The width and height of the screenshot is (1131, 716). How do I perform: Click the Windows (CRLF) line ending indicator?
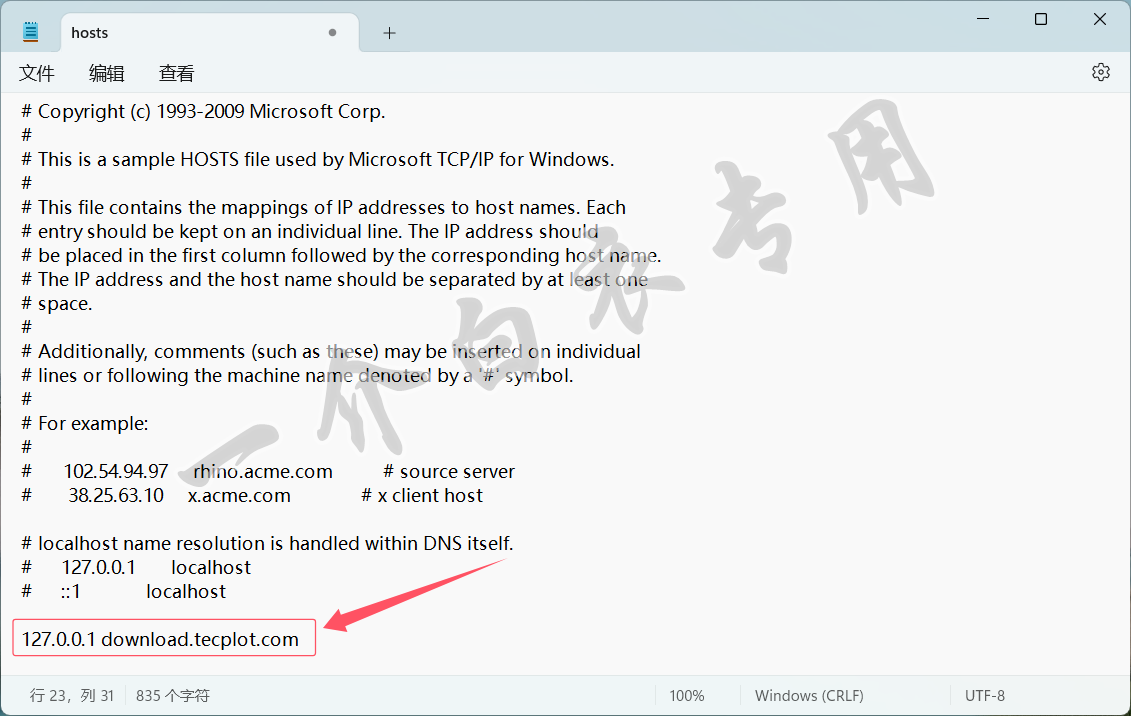coord(809,696)
